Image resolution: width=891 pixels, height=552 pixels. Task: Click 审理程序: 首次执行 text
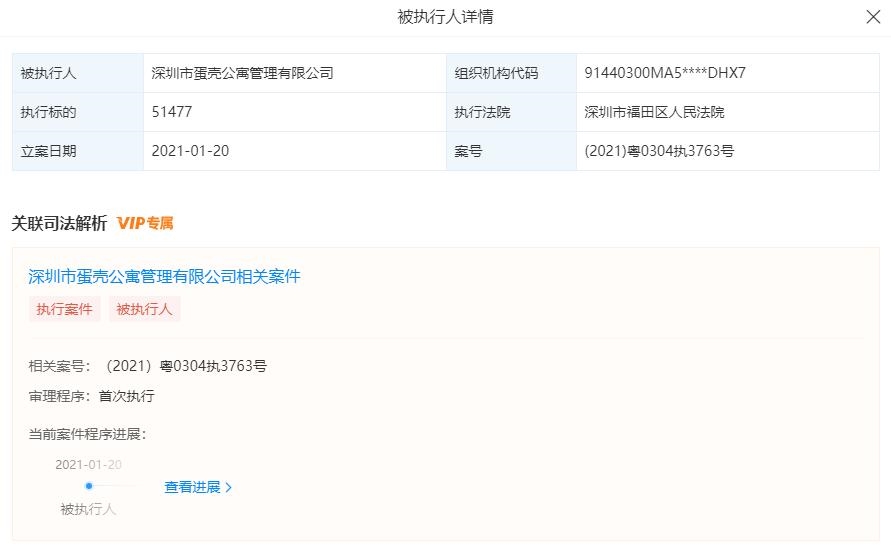(x=91, y=396)
